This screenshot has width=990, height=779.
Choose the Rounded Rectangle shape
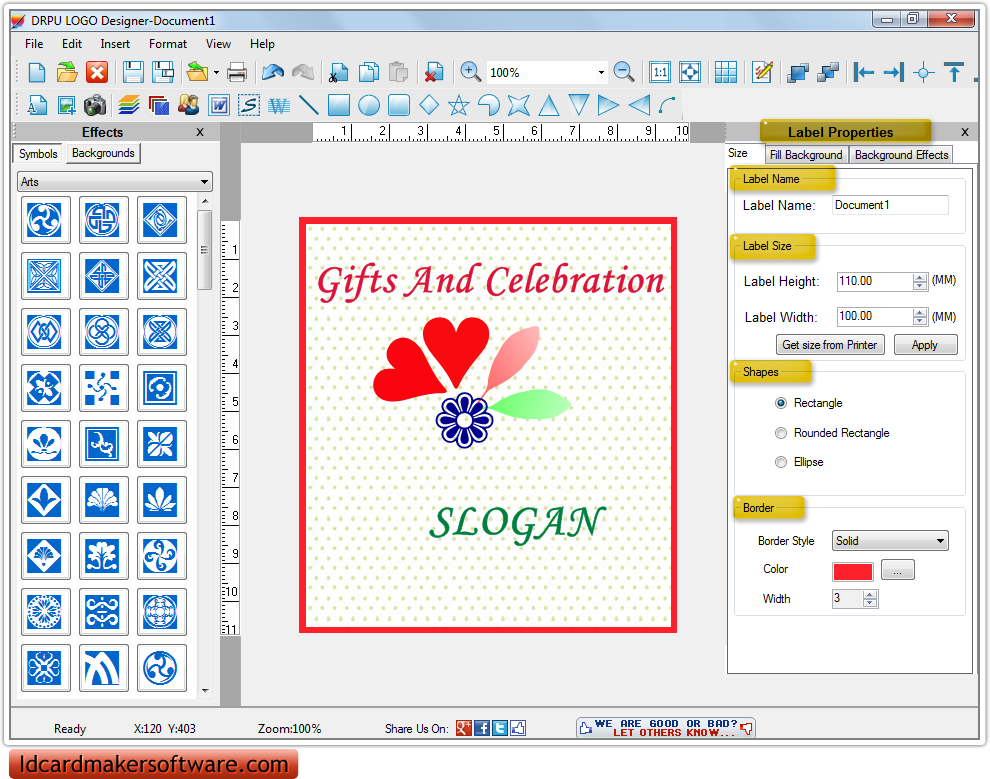pos(780,433)
